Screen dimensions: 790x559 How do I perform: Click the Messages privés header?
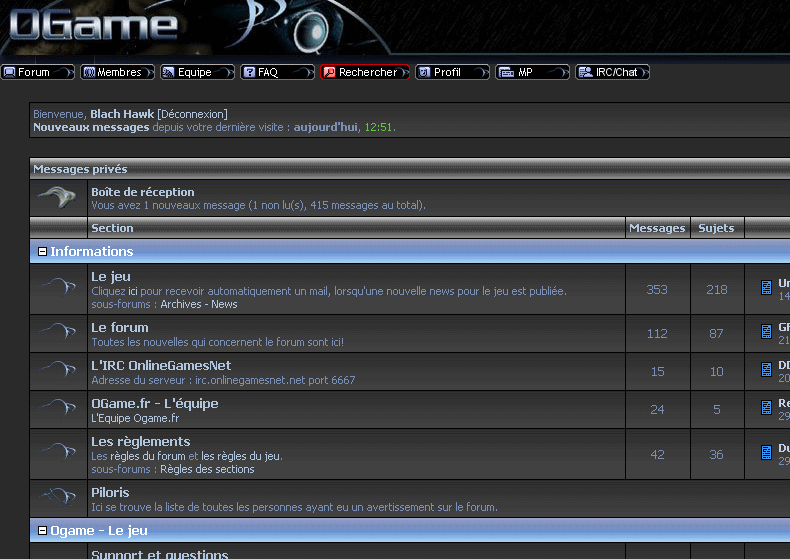pyautogui.click(x=80, y=169)
